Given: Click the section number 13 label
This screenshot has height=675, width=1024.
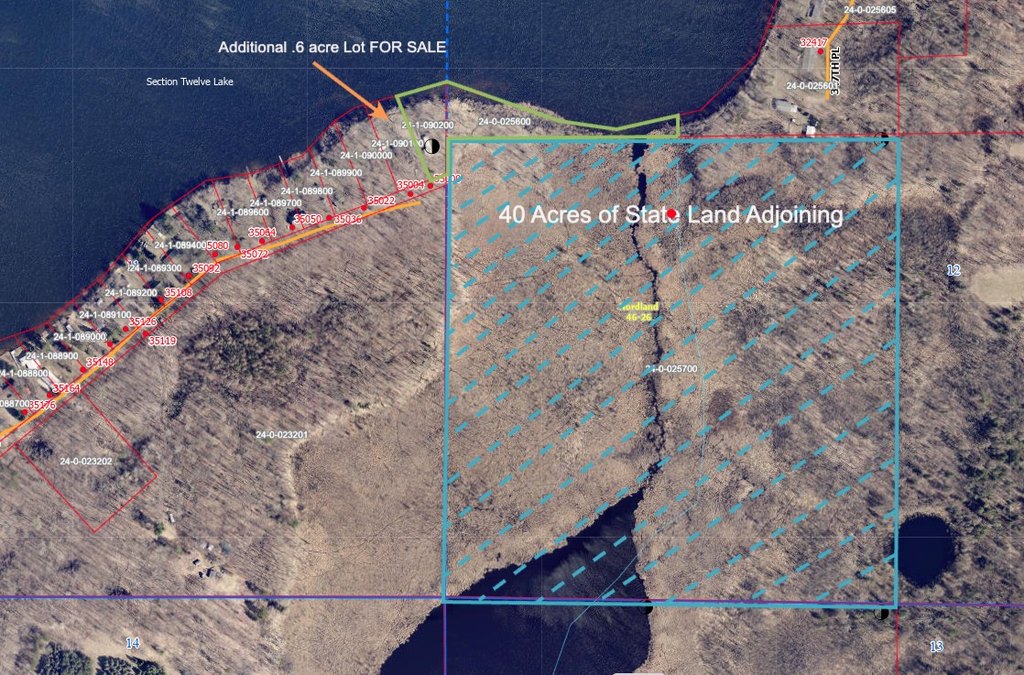Looking at the screenshot, I should pyautogui.click(x=936, y=646).
